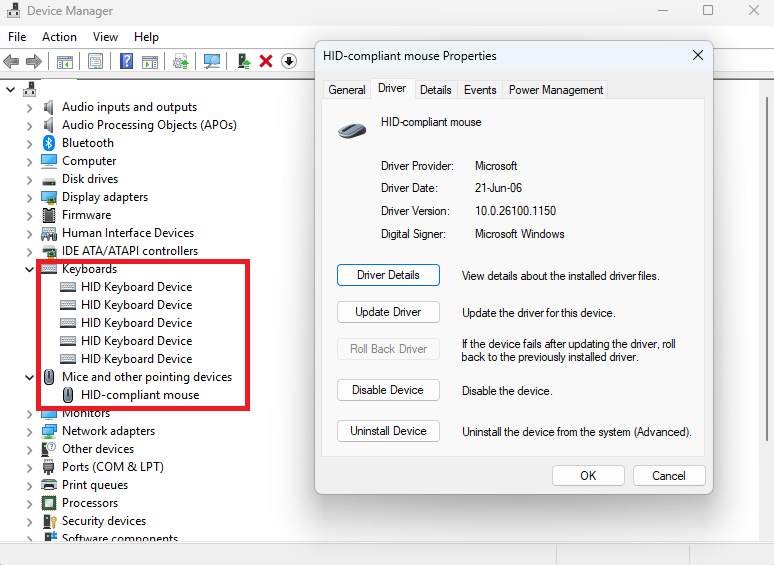The height and width of the screenshot is (565, 774).
Task: Open the File menu
Action: tap(17, 37)
